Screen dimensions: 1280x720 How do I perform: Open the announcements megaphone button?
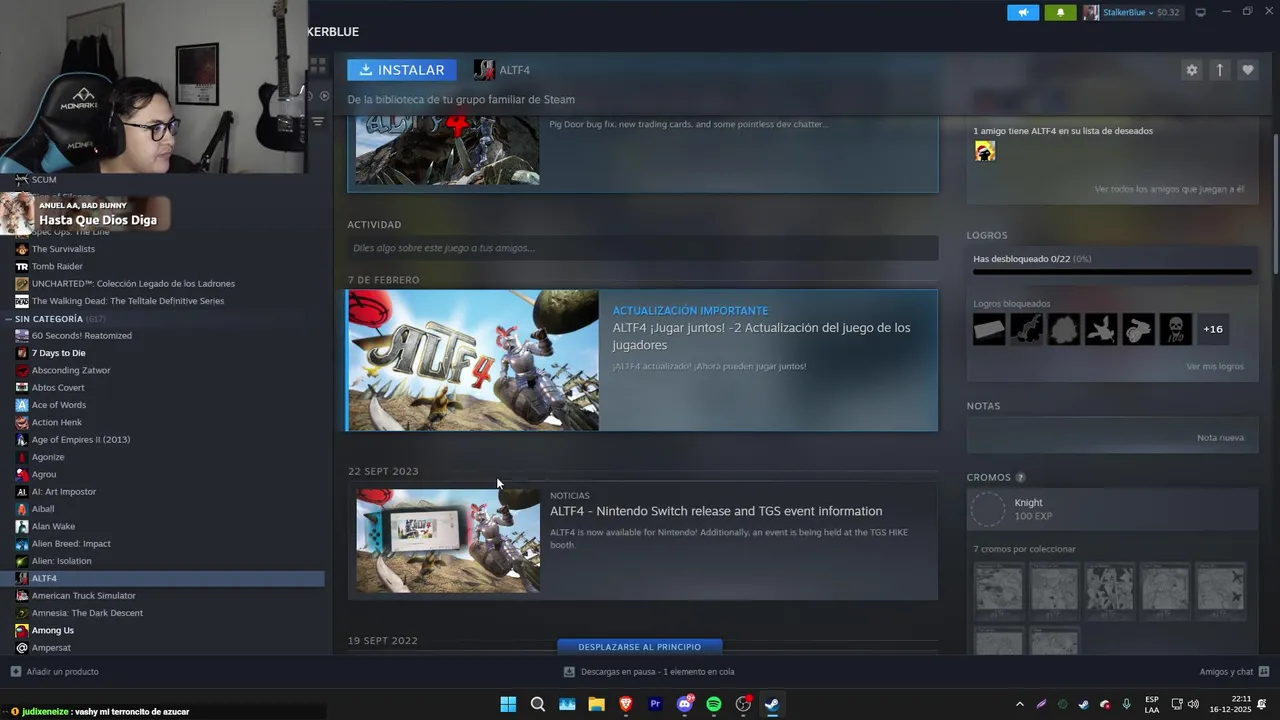tap(1022, 12)
